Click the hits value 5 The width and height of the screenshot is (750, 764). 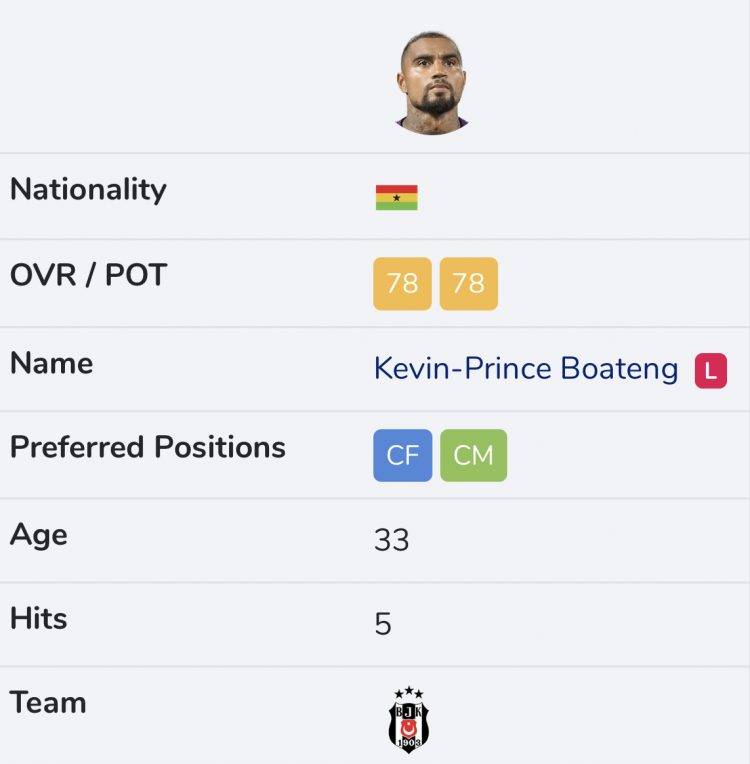point(383,624)
